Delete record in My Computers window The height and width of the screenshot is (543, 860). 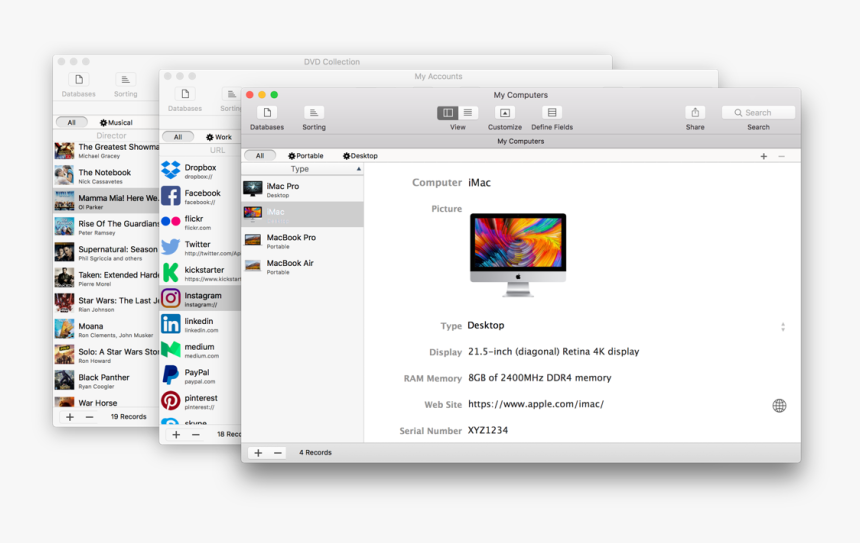point(278,452)
